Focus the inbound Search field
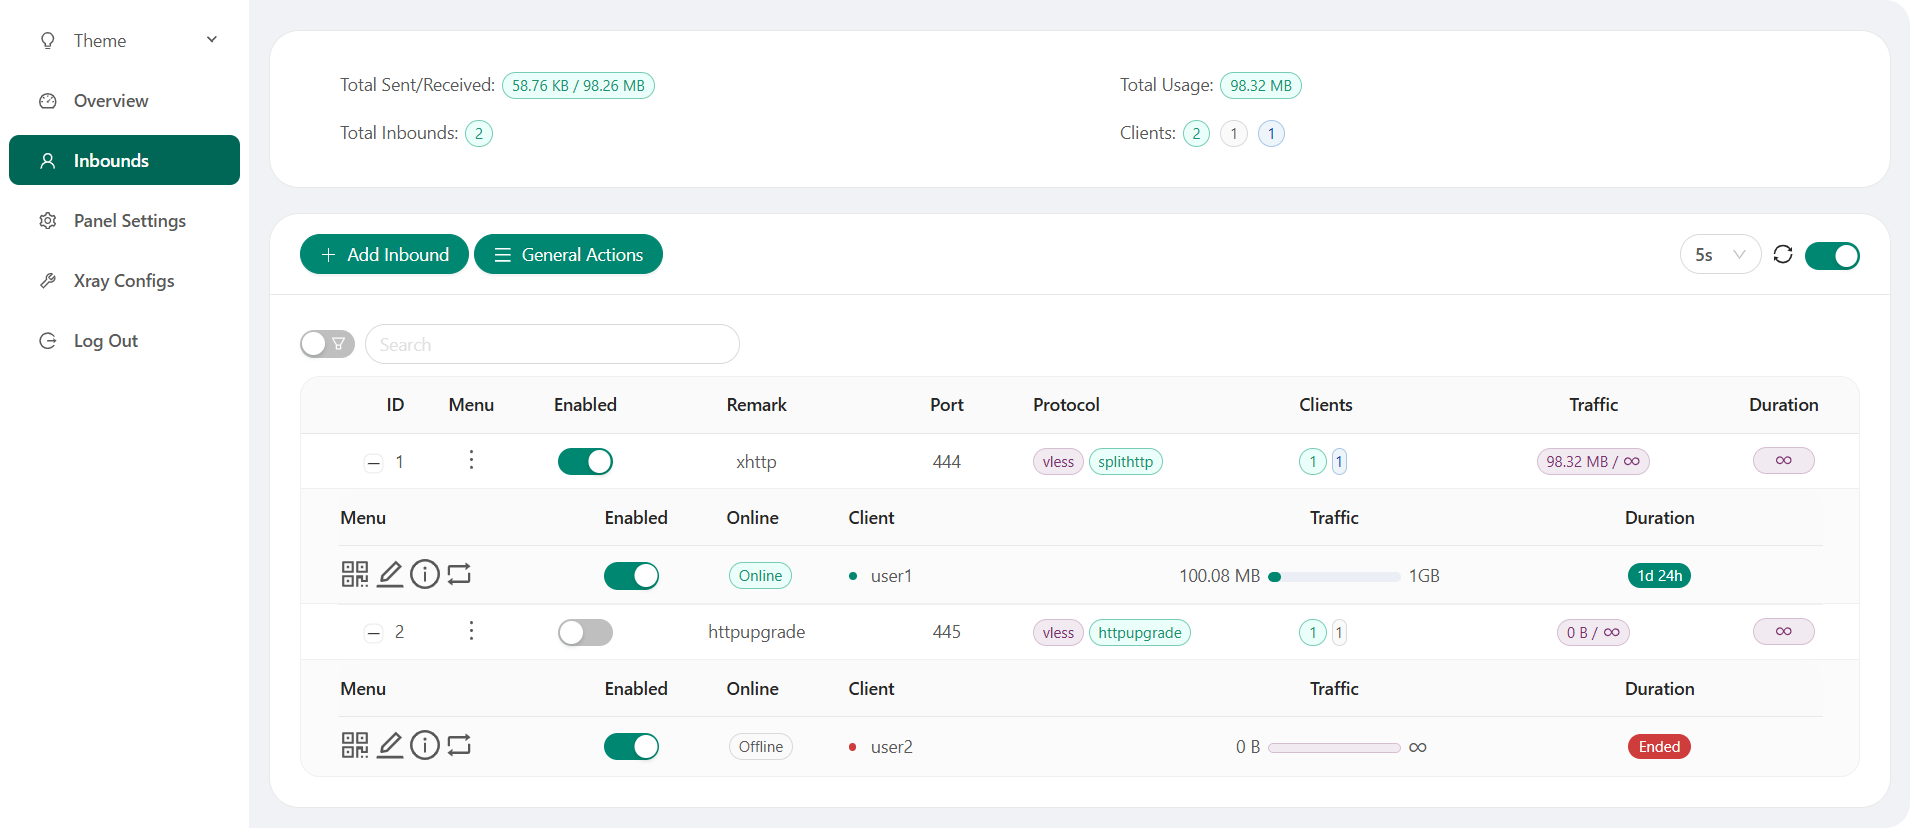 coord(552,345)
